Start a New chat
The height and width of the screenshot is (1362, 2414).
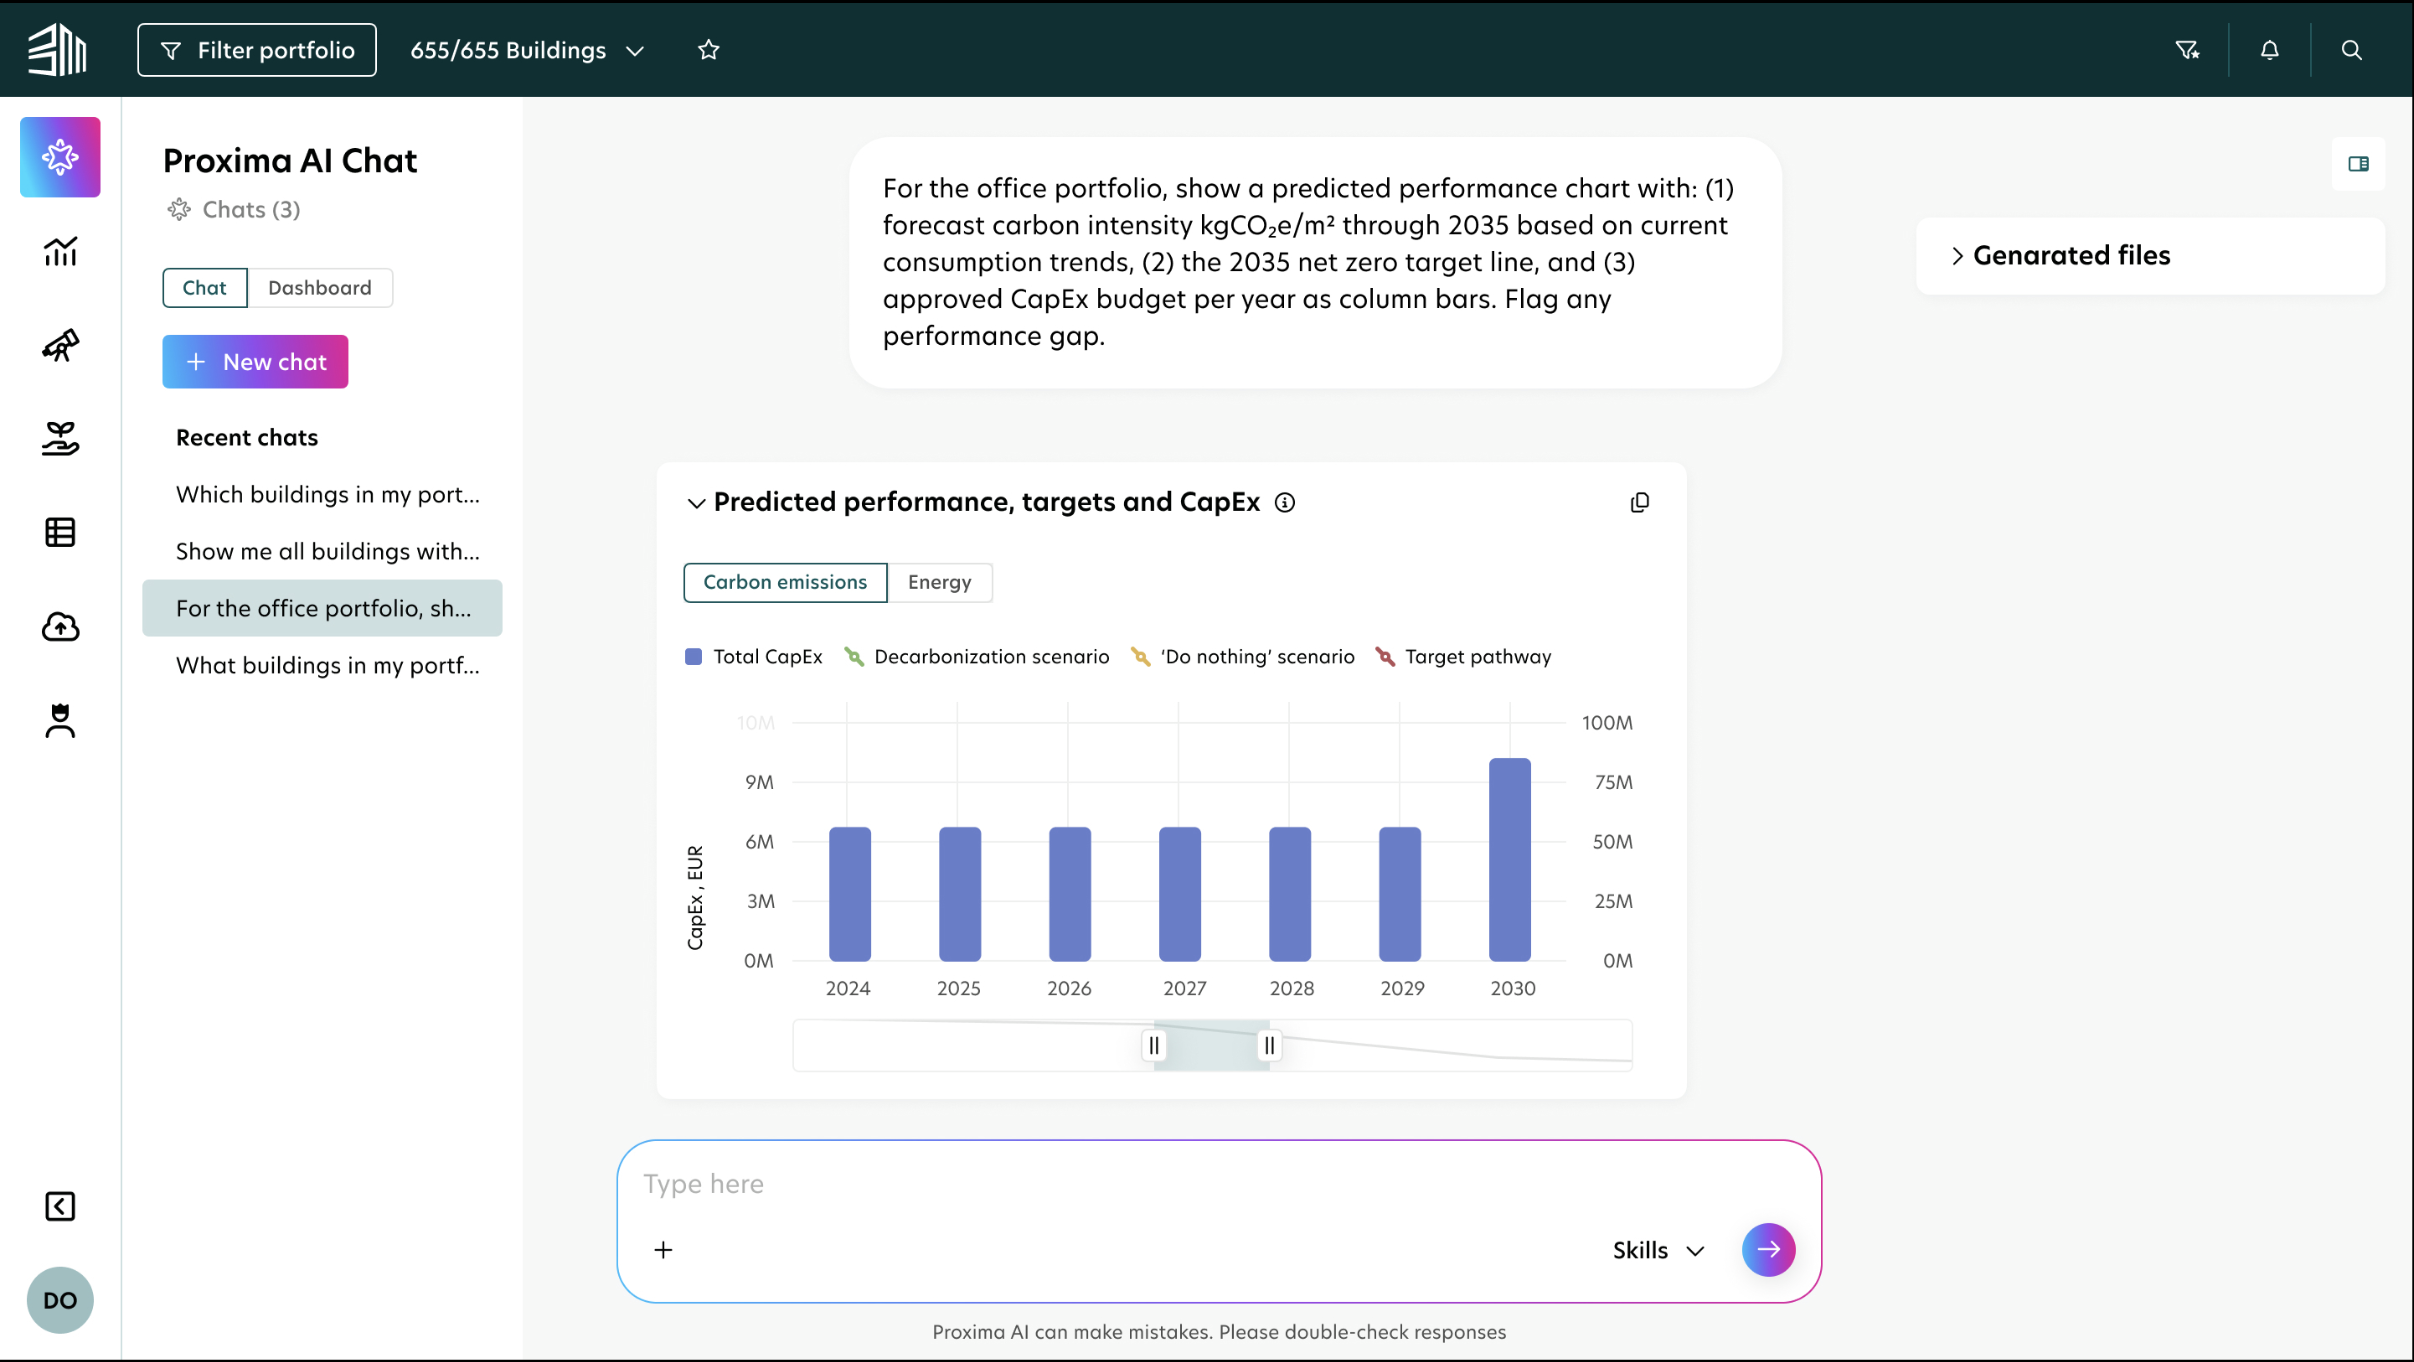click(255, 362)
